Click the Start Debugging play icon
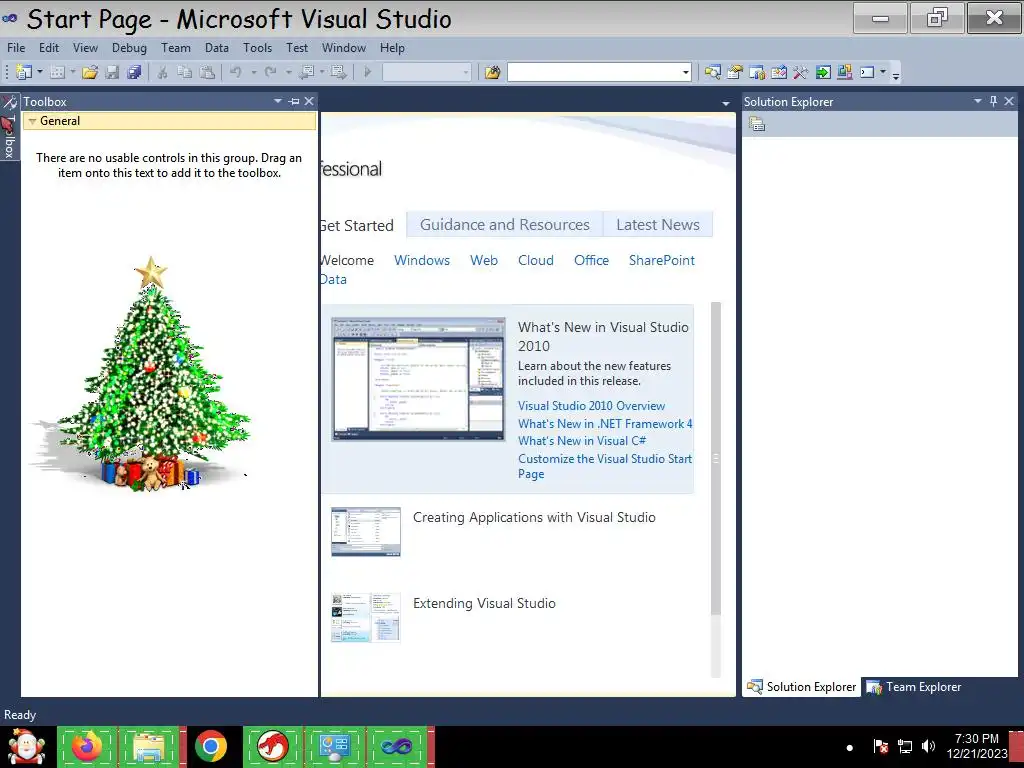The width and height of the screenshot is (1024, 768). 368,72
